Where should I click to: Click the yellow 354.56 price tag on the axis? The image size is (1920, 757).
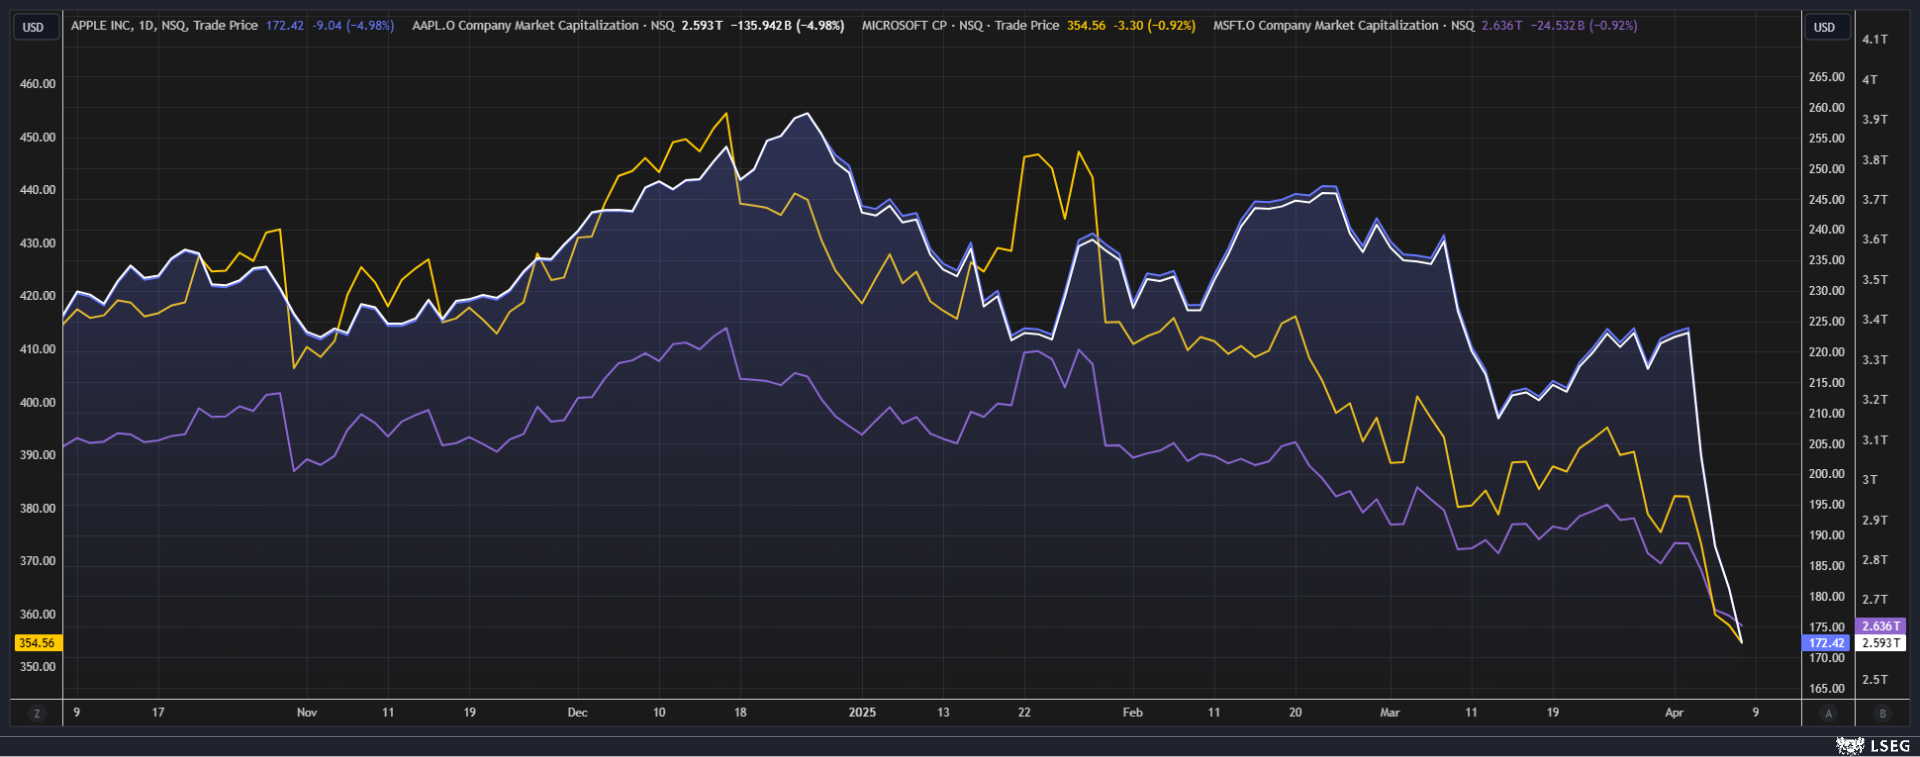(x=37, y=643)
